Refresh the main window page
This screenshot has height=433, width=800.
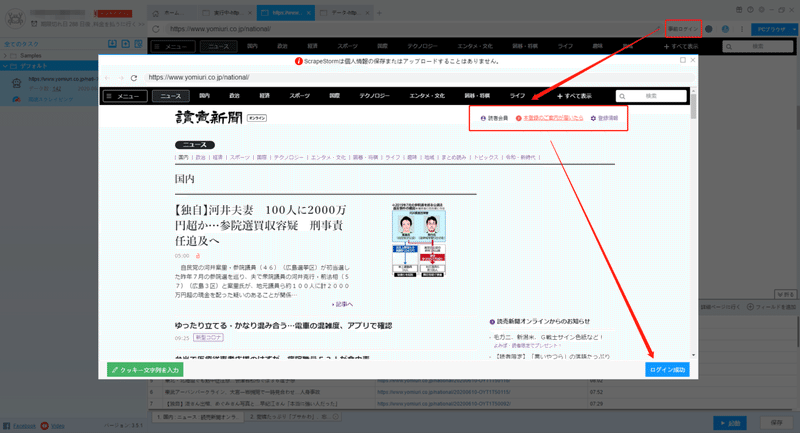(x=156, y=29)
